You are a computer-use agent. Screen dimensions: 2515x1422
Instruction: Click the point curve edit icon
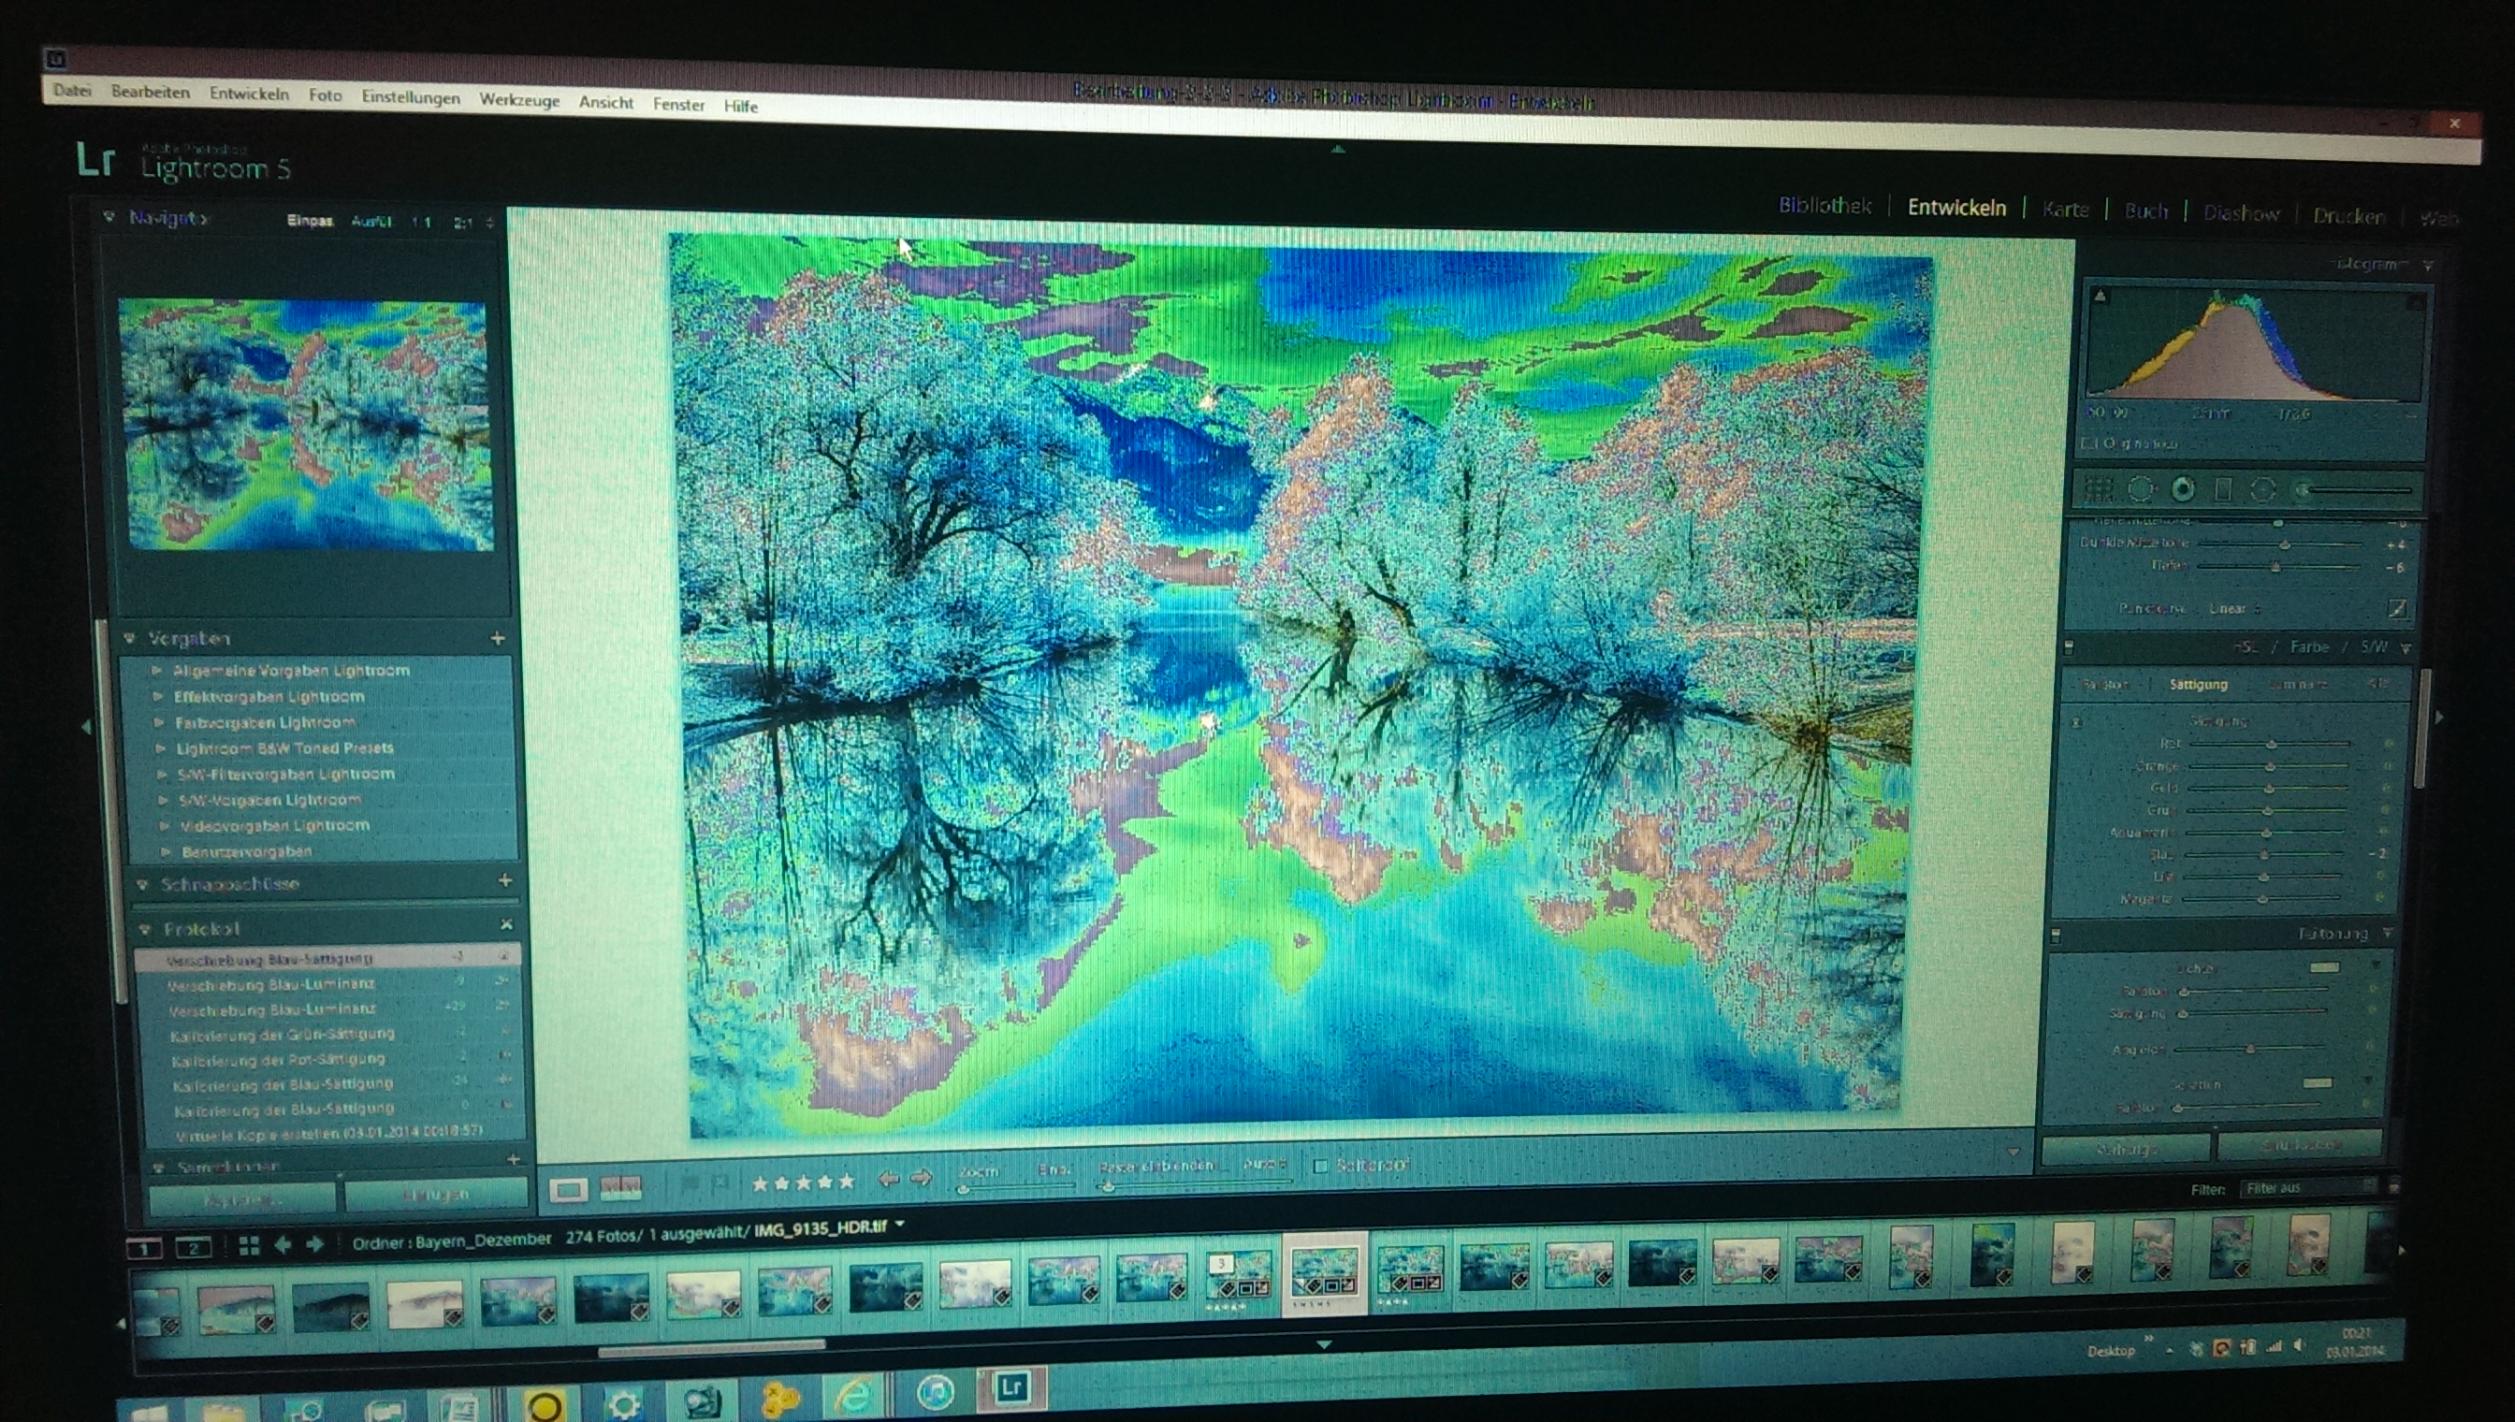tap(2397, 607)
